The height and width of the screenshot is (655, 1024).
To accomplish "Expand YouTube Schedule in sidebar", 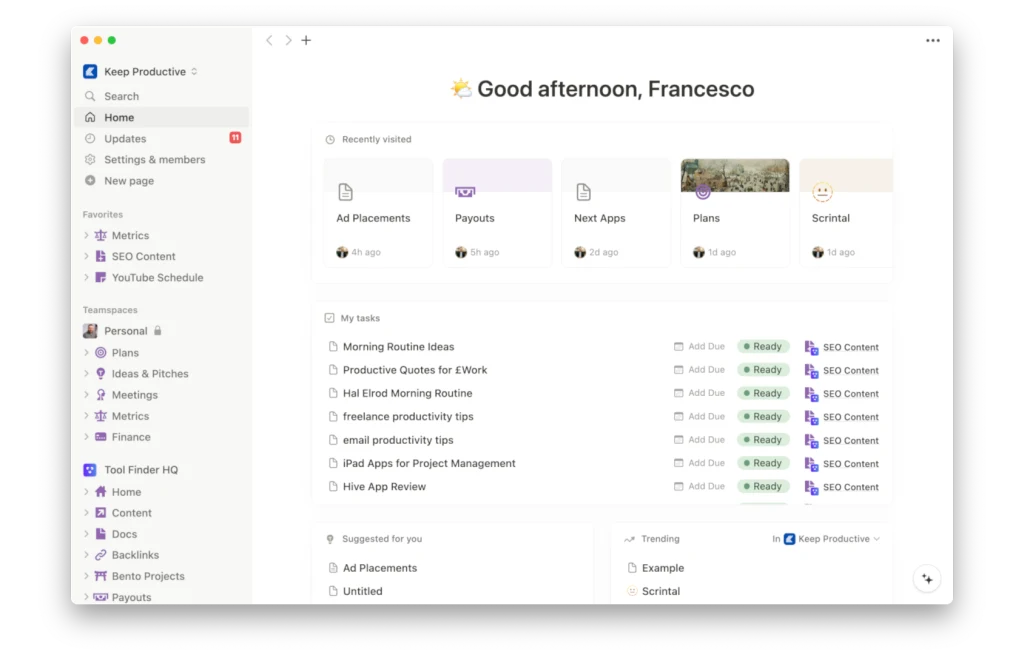I will tap(86, 278).
